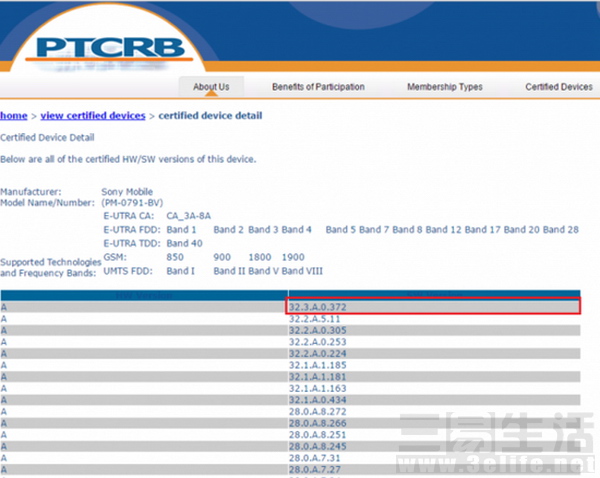The image size is (600, 478).
Task: Select SW version 32.2.A.0.224
Action: pyautogui.click(x=317, y=353)
